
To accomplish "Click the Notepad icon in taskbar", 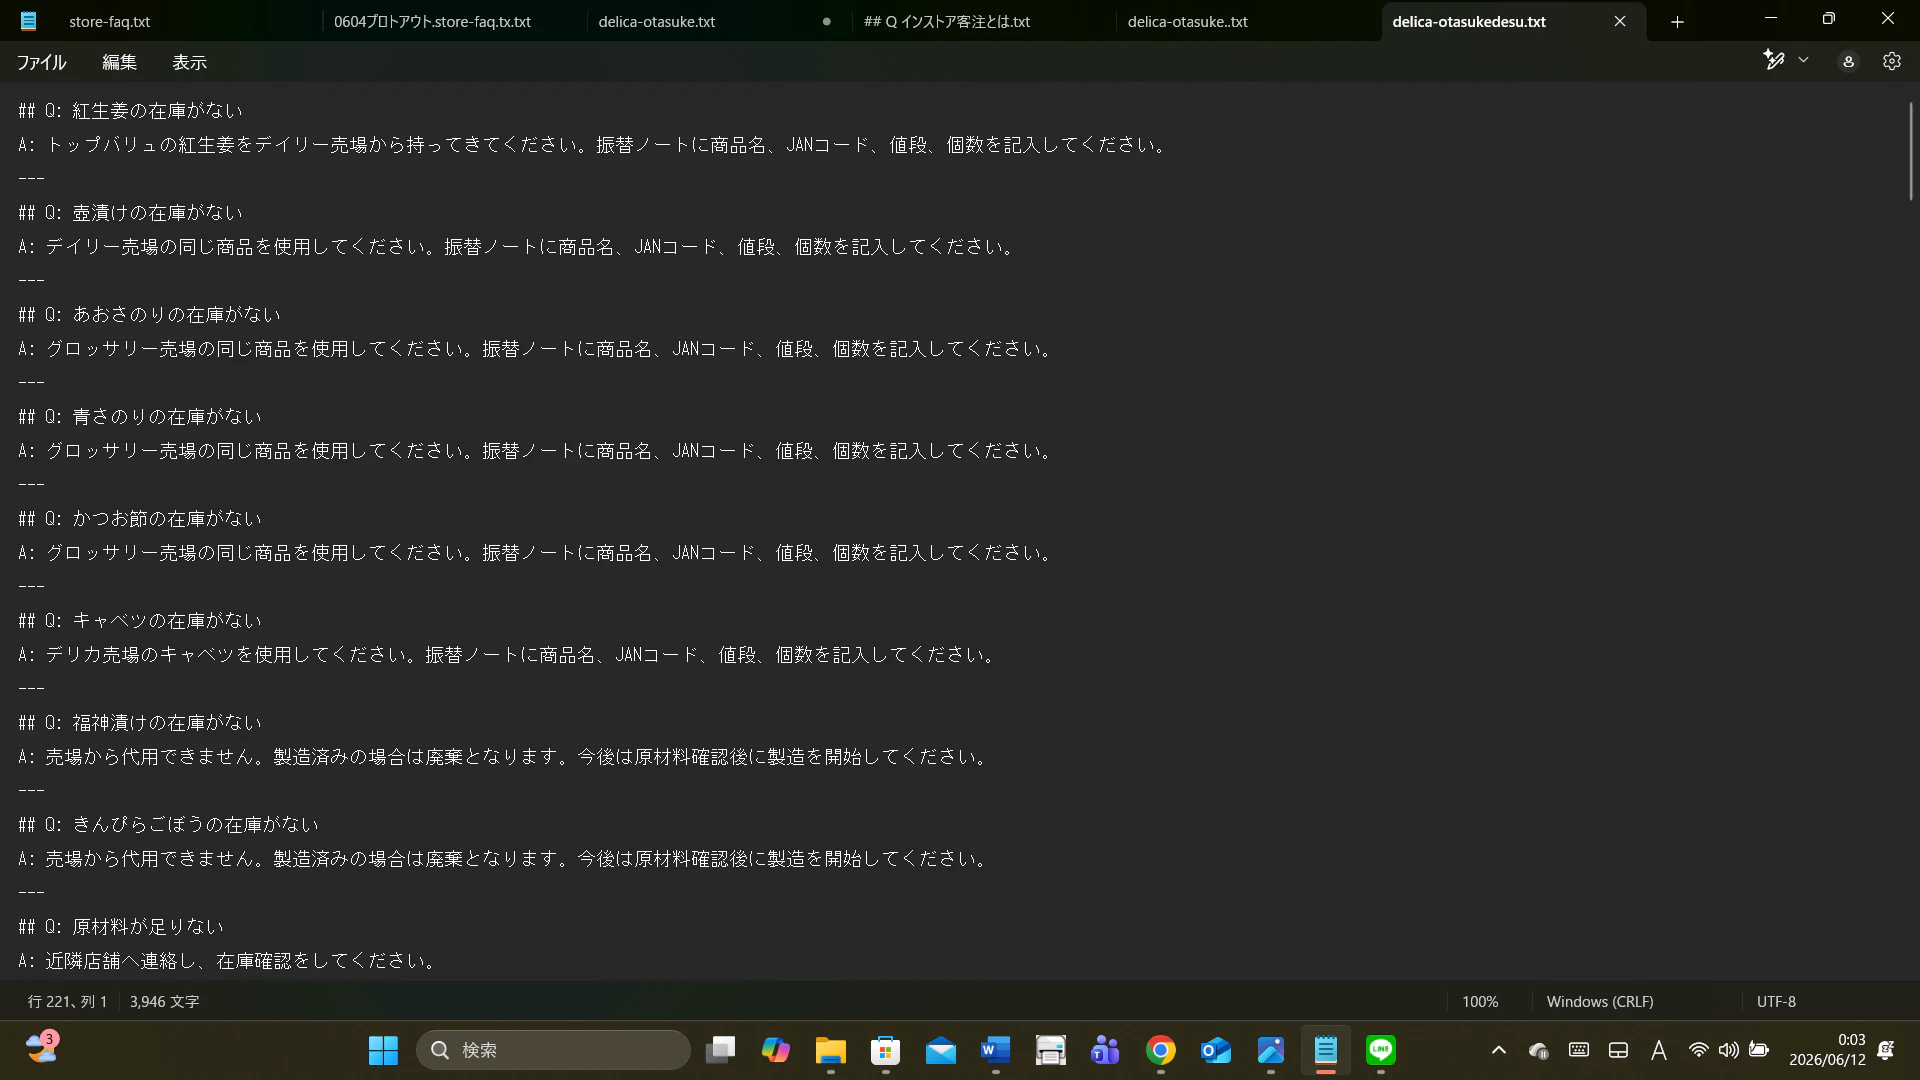I will [x=1325, y=1050].
